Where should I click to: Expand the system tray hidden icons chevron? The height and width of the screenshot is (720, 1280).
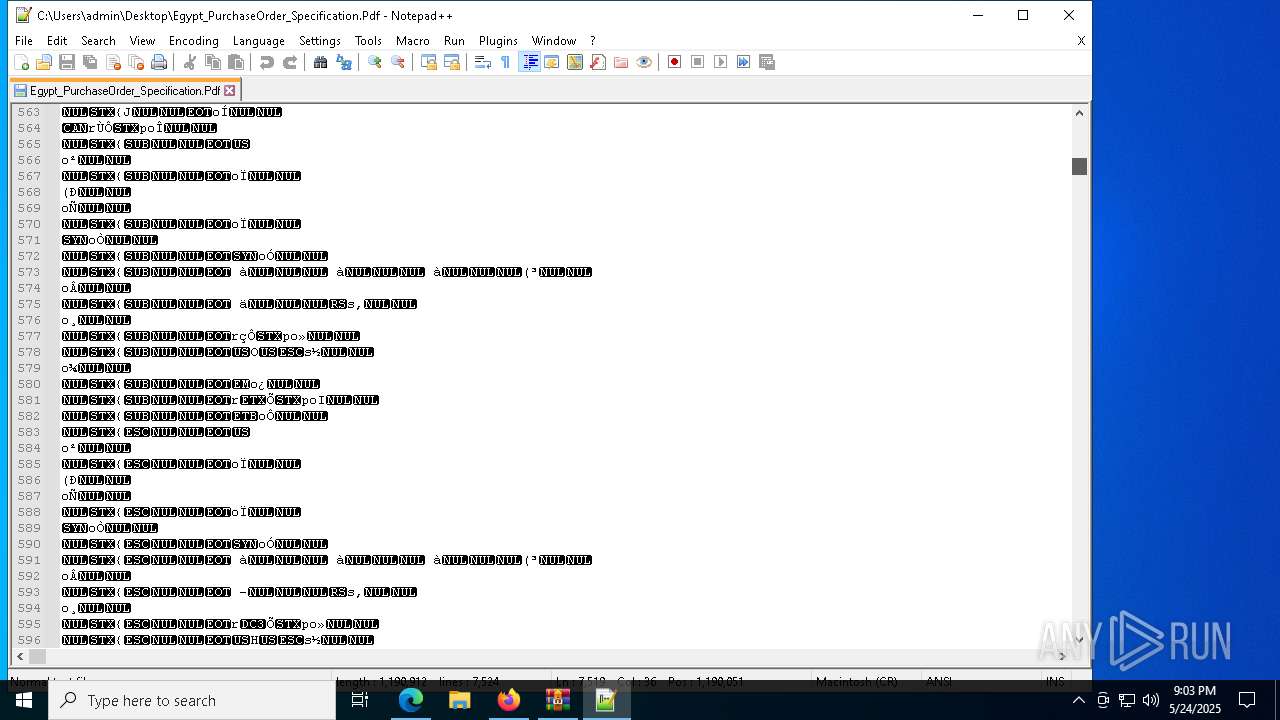tap(1079, 700)
